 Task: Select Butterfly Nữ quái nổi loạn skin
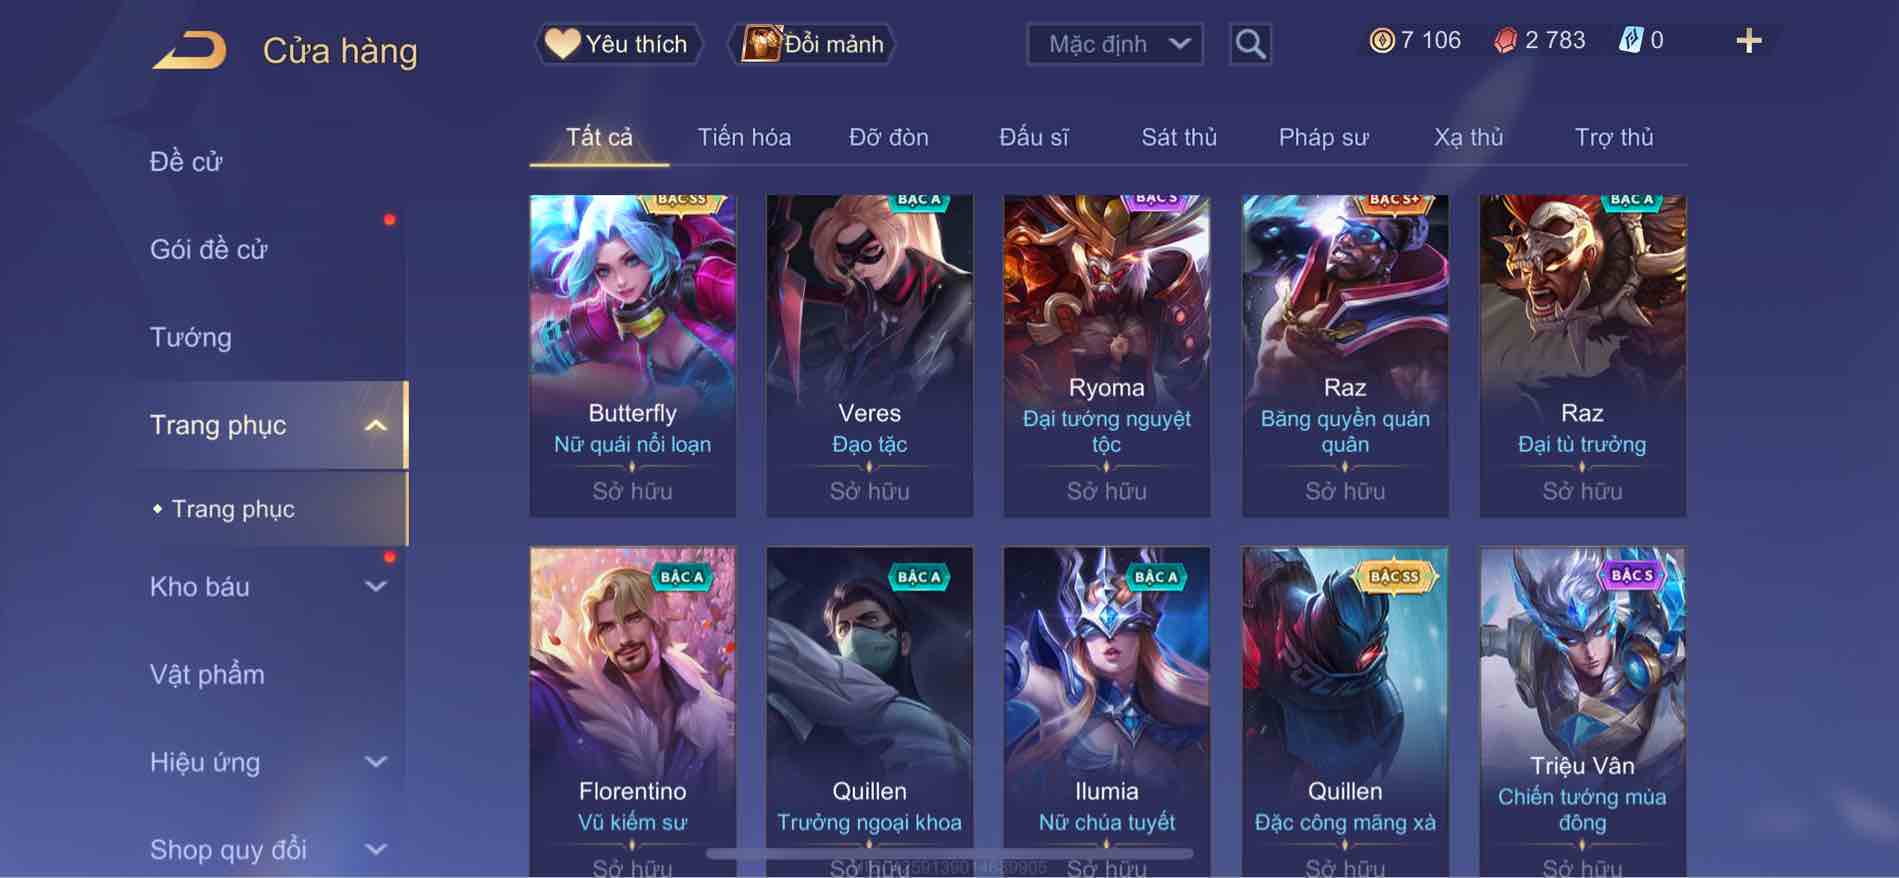point(632,356)
